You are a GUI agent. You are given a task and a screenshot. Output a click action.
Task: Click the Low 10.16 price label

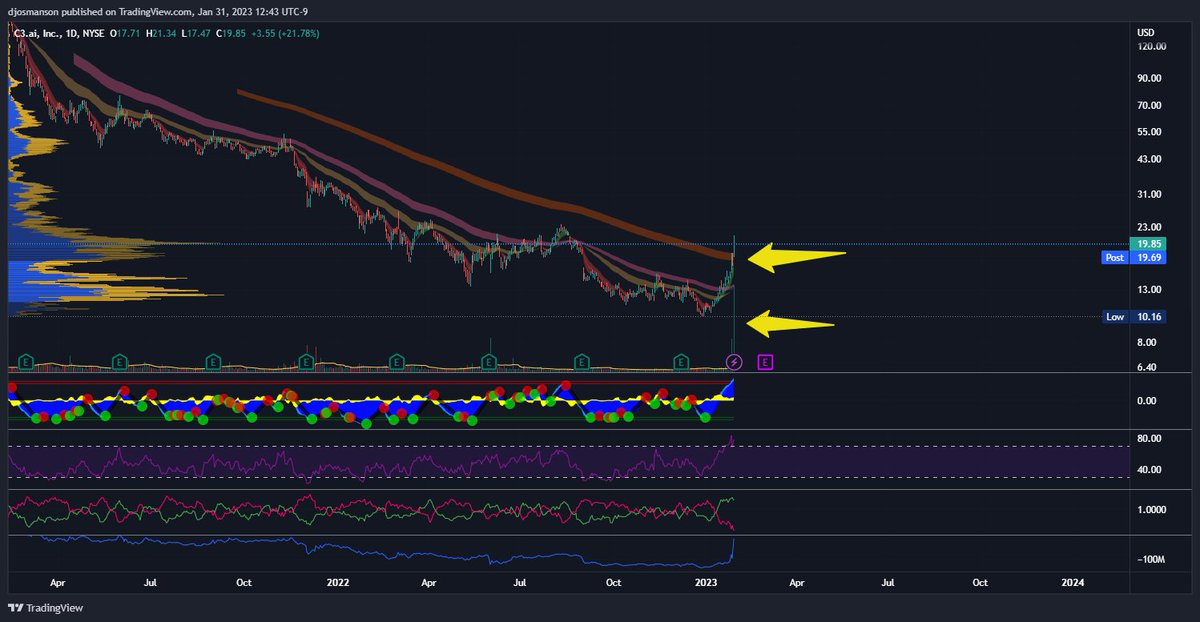pos(1134,317)
